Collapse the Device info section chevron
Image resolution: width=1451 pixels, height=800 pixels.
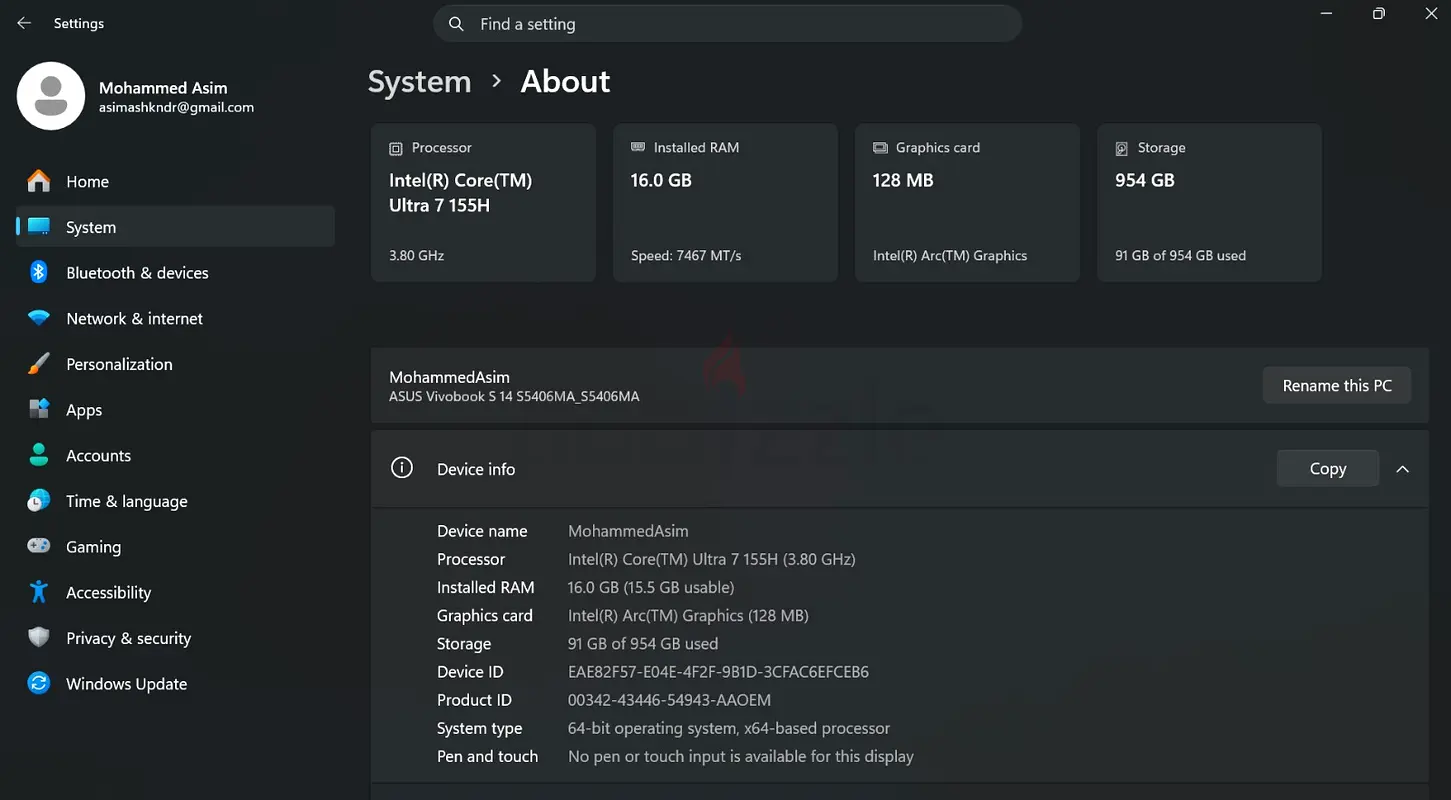(1403, 469)
